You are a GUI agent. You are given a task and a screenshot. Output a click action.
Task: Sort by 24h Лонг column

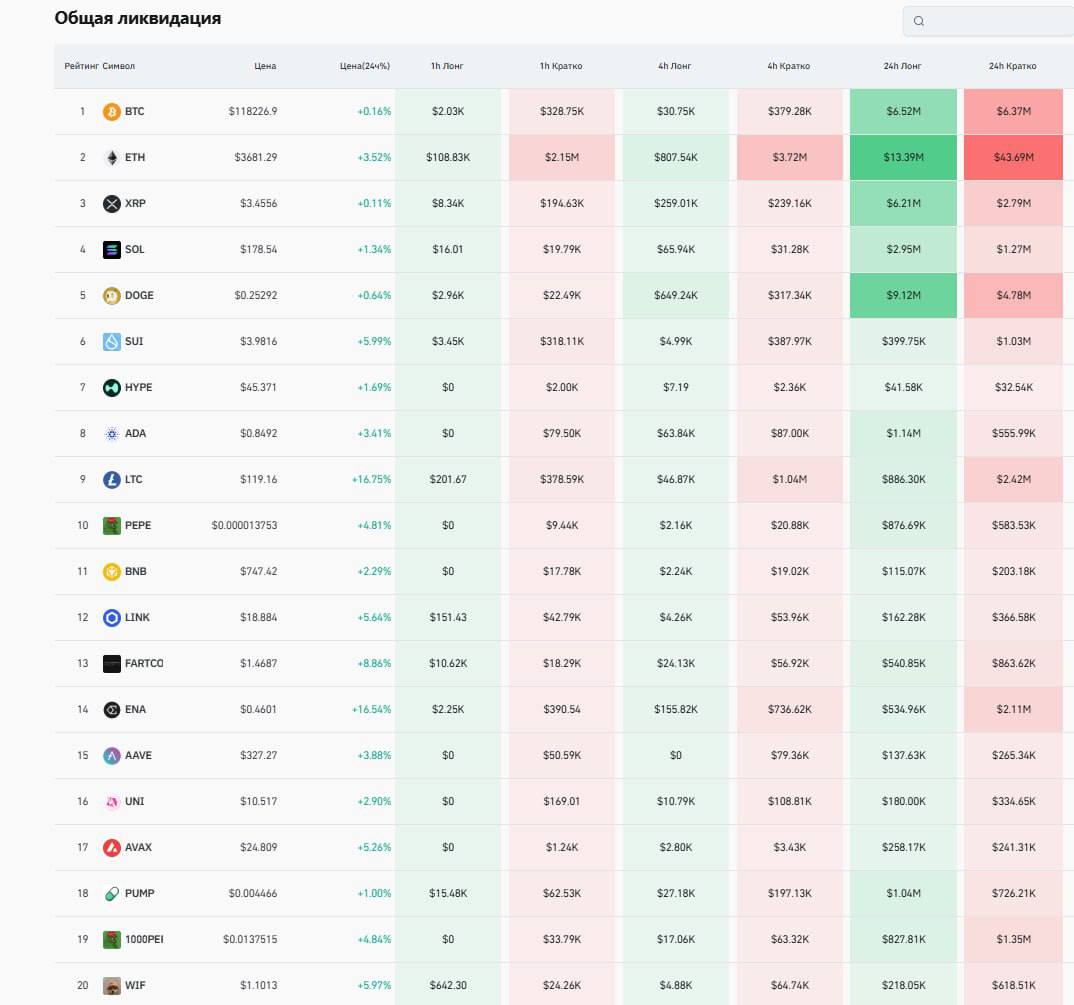(x=902, y=66)
